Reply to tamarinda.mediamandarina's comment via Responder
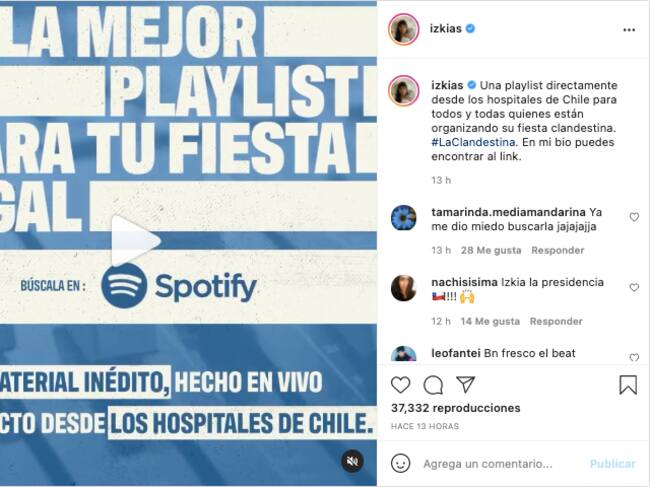The width and height of the screenshot is (650, 487). (x=558, y=250)
